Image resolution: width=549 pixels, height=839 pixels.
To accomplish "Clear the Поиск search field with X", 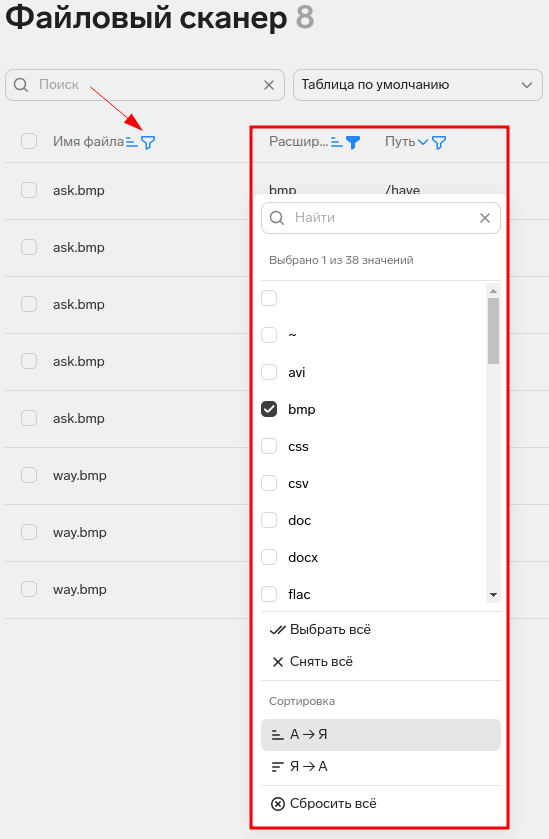I will (269, 85).
